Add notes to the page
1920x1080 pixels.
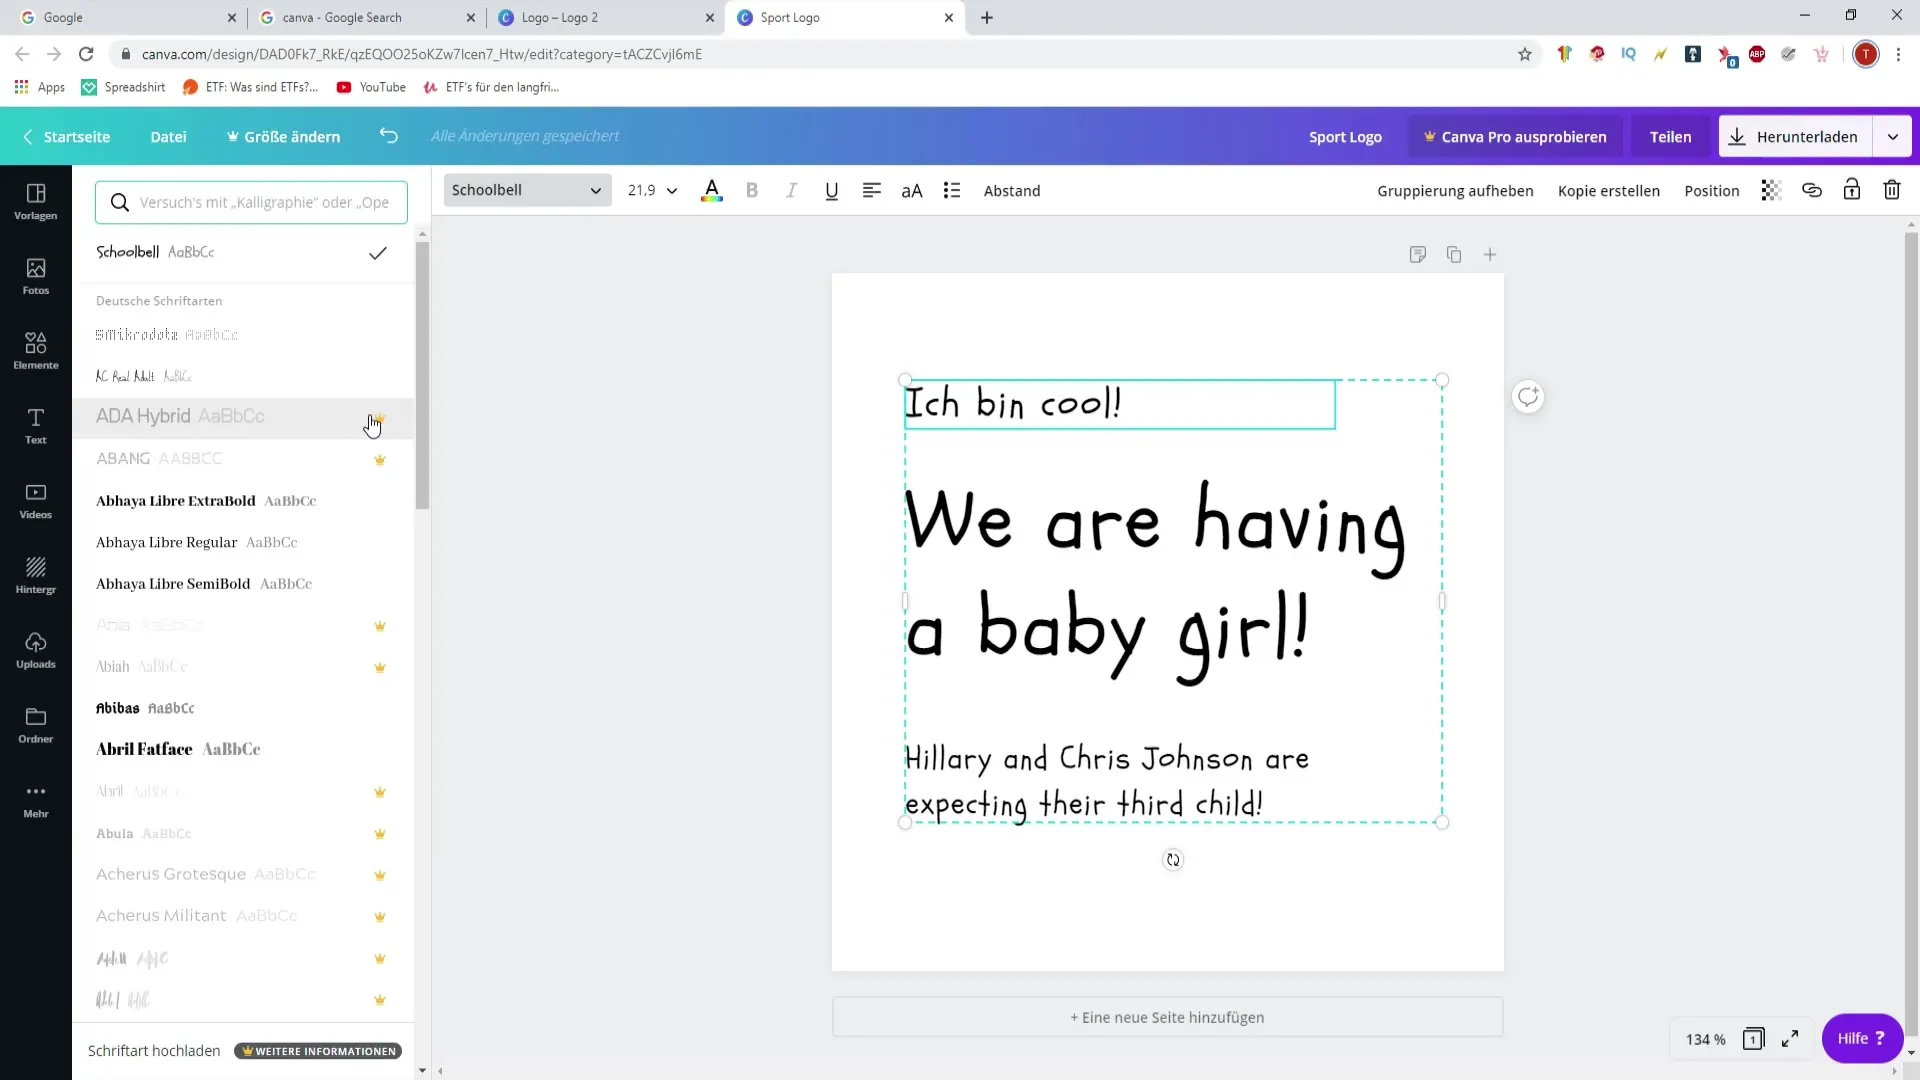click(x=1417, y=255)
